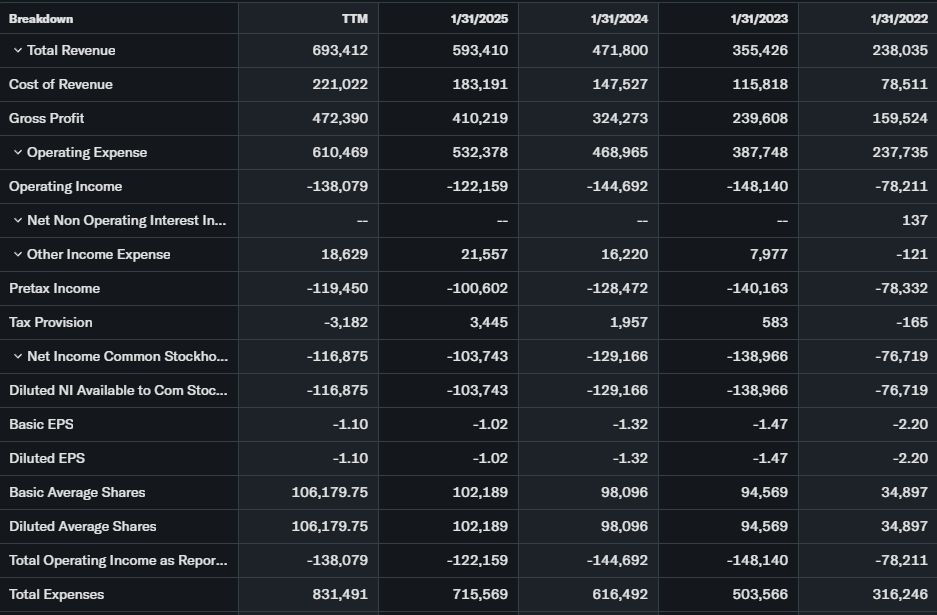This screenshot has height=615, width=937.
Task: Click the 1/31/2024 column header
Action: point(620,19)
